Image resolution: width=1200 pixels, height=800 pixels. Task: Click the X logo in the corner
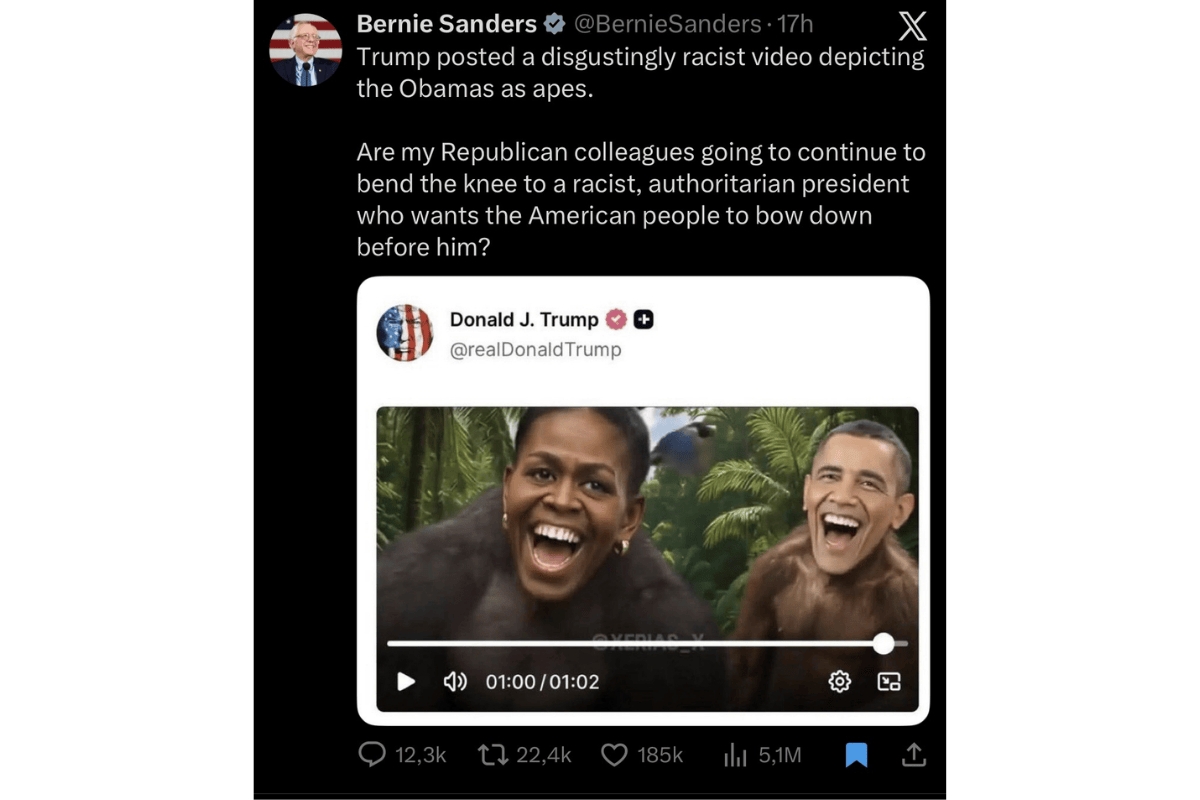coord(912,26)
